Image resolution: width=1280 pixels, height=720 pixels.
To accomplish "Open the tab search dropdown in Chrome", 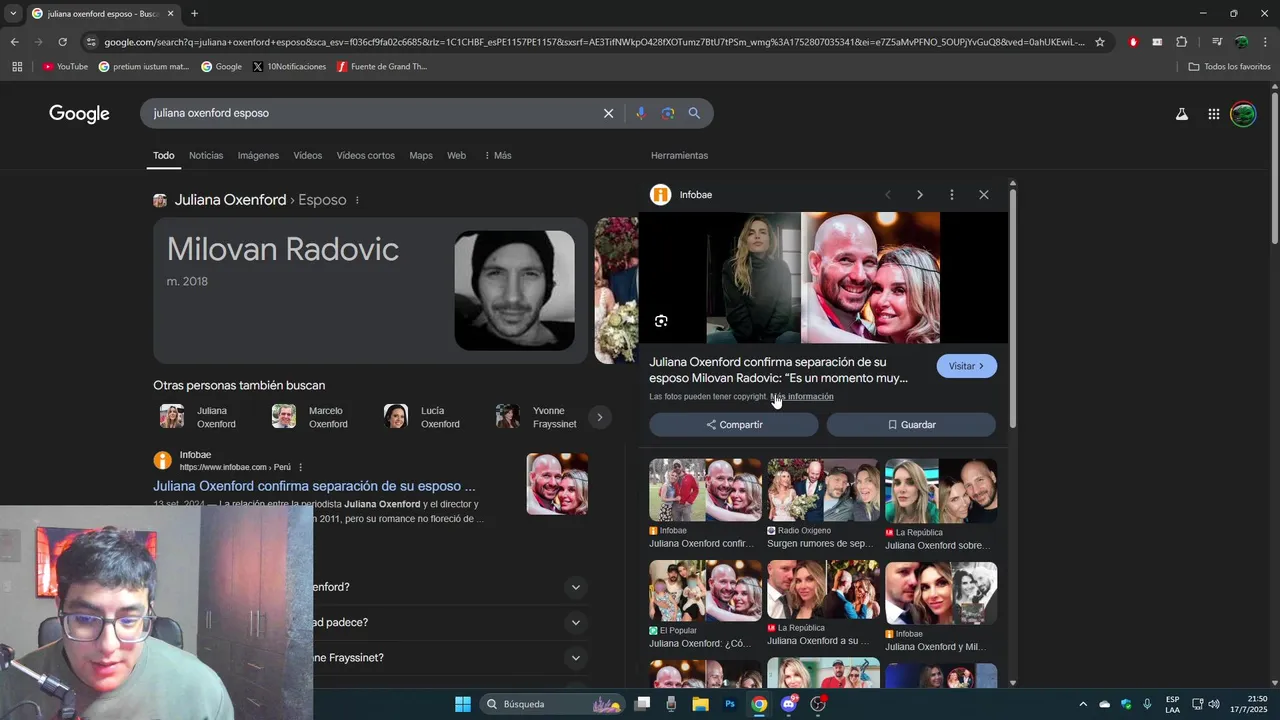I will 13,14.
